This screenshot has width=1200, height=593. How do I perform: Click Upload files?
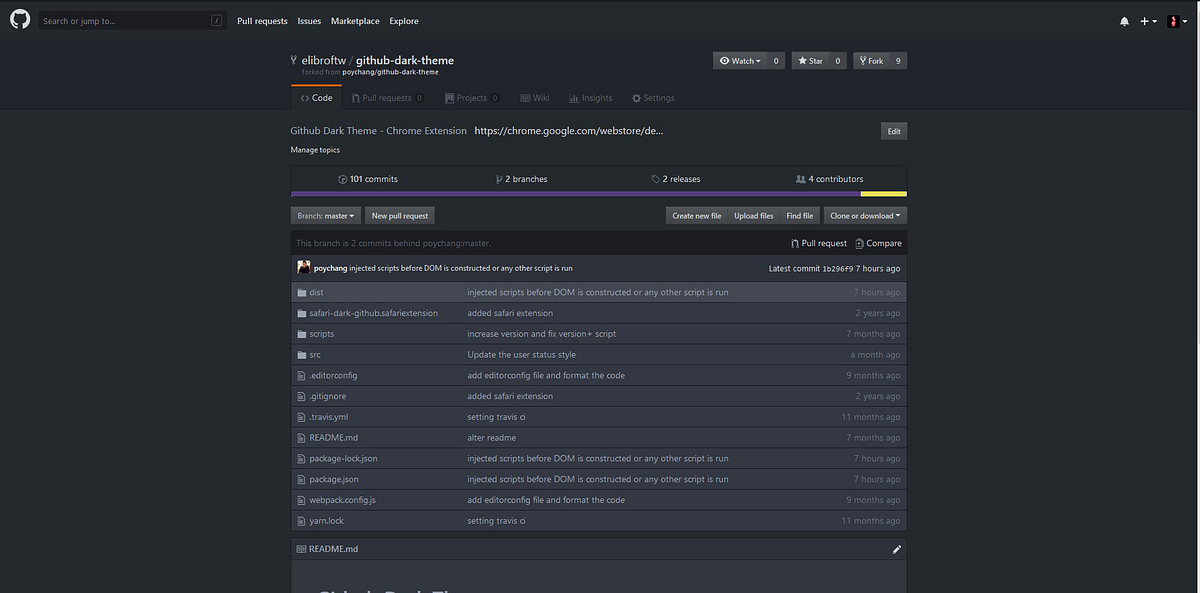click(x=754, y=215)
